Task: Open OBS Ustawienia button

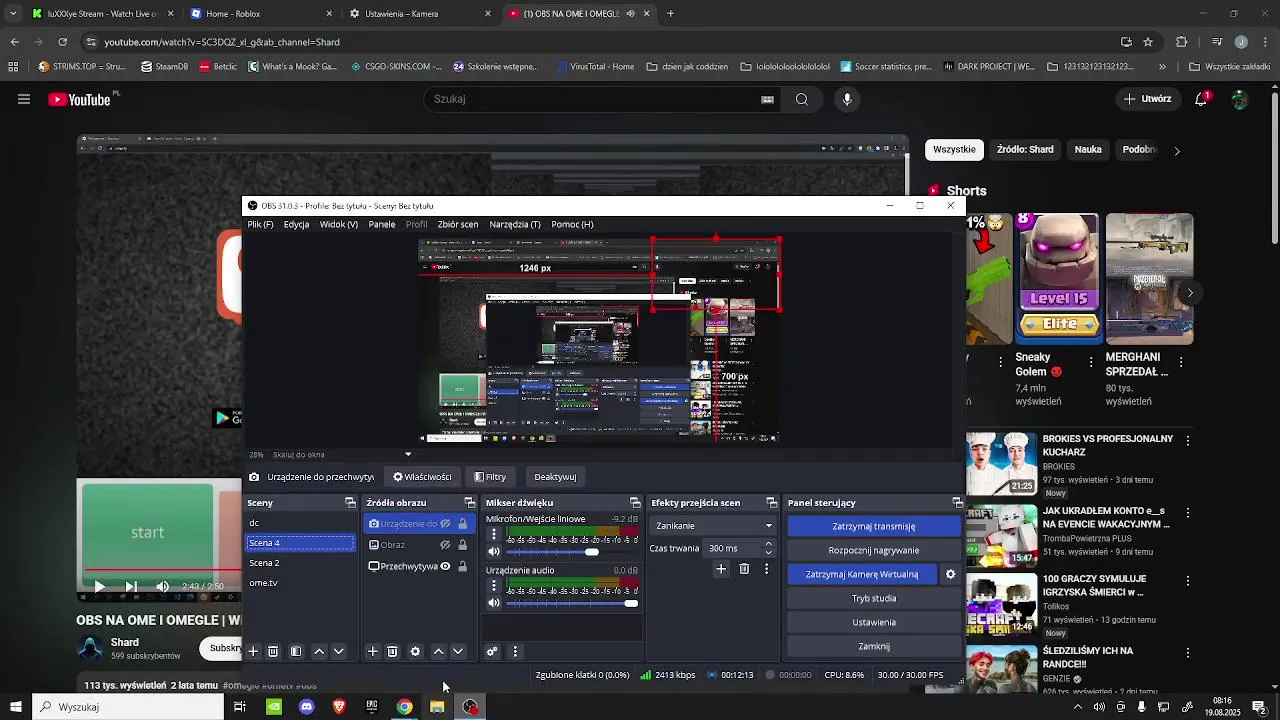Action: (x=874, y=622)
